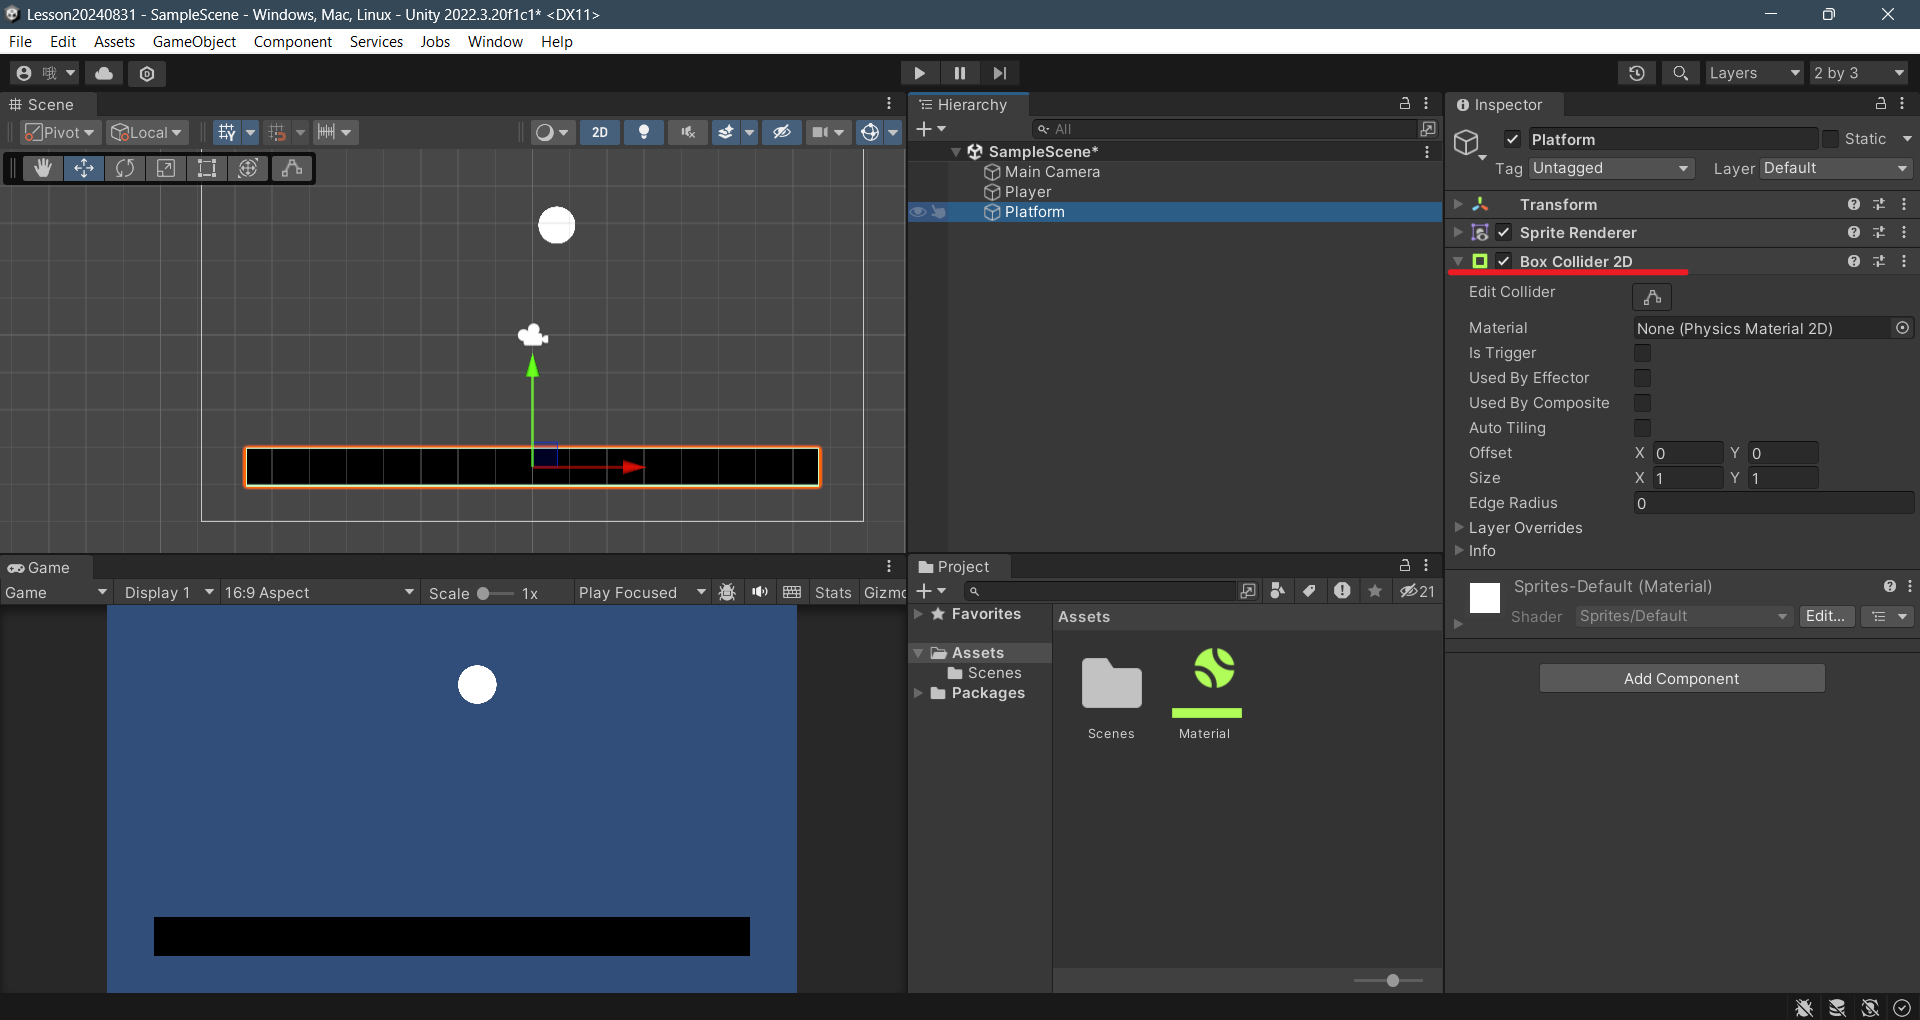Screen dimensions: 1920x1020
Task: Open the Tag dropdown showing Untagged
Action: 1610,168
